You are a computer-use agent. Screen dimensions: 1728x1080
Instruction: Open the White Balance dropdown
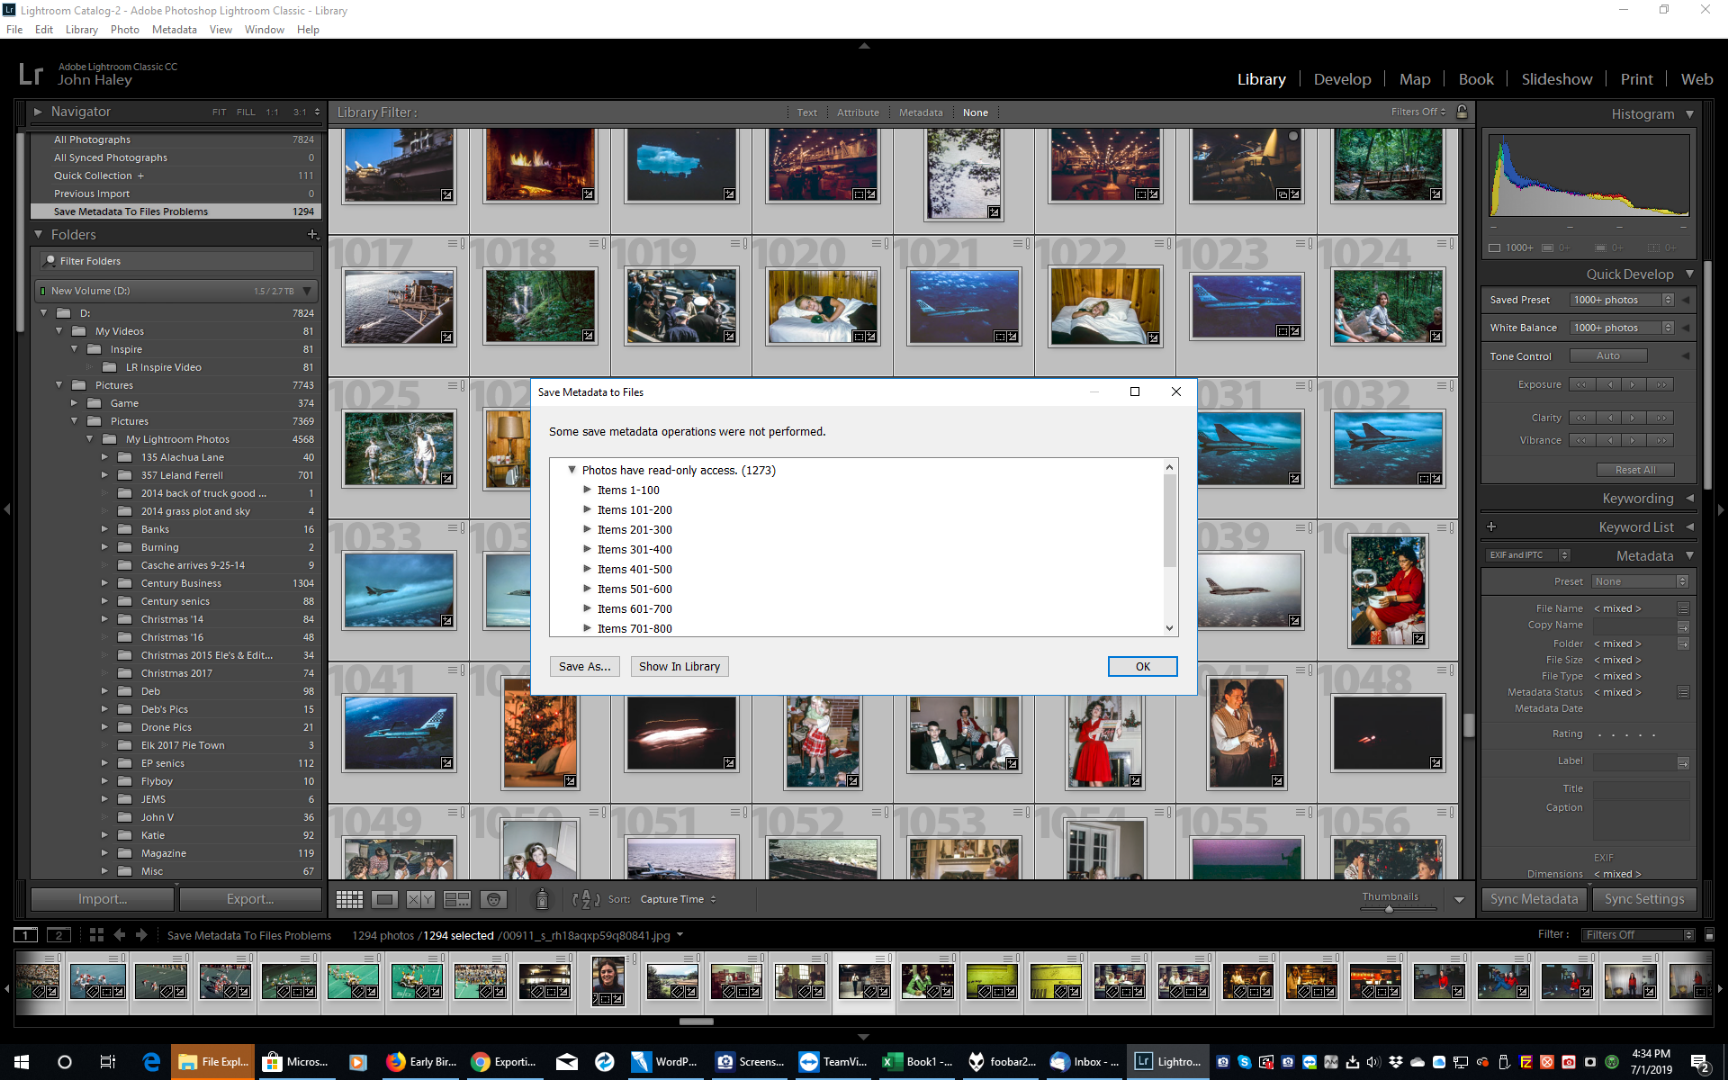pyautogui.click(x=1622, y=328)
